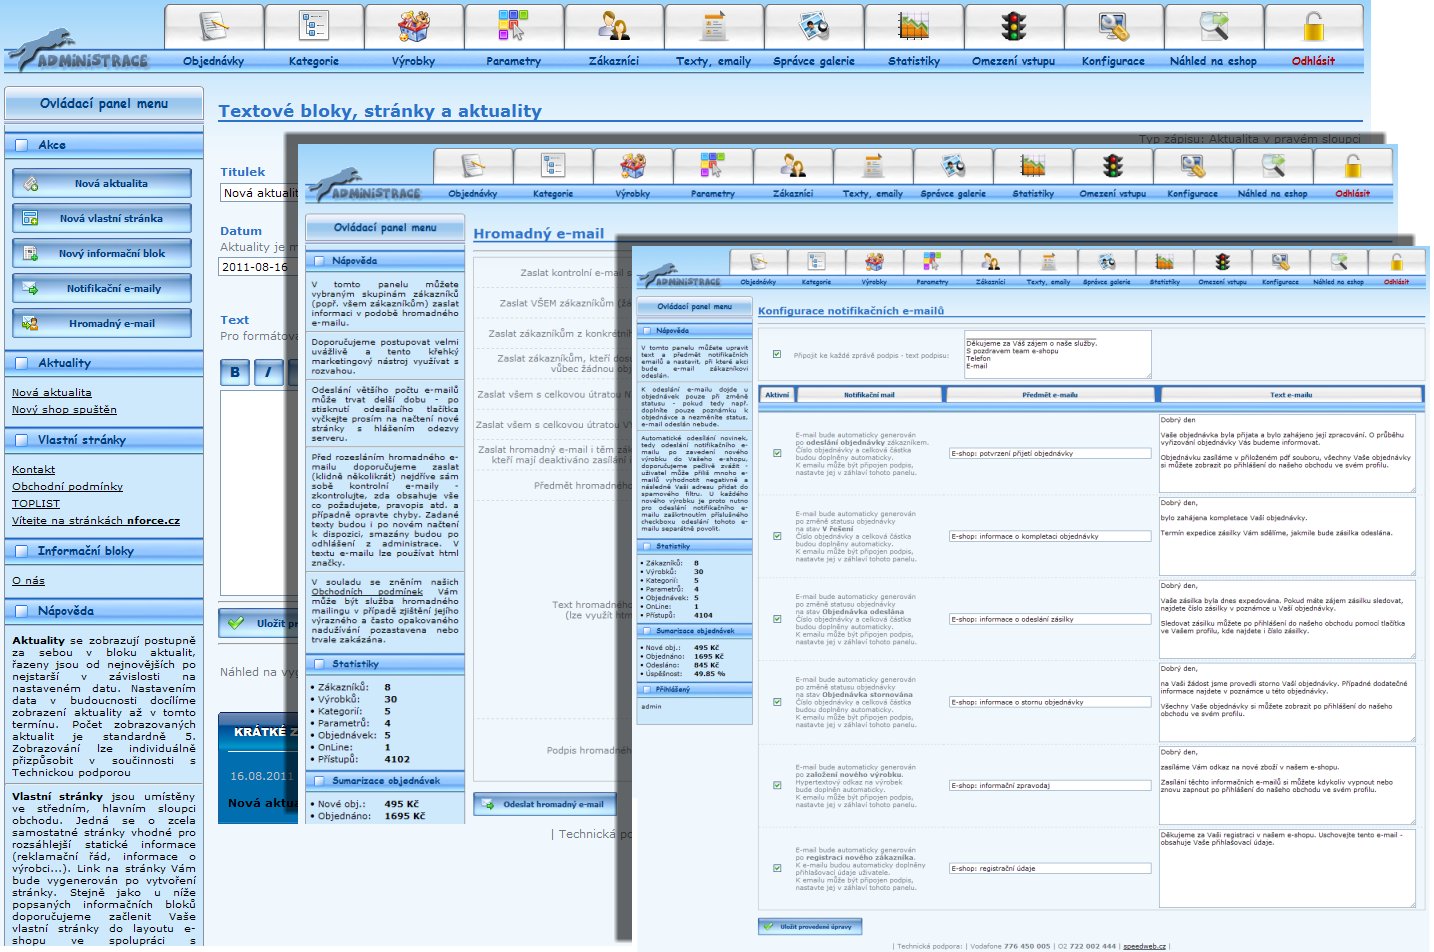Toggle the checkbox for the 'registraci nového zákazníka' notification
Image resolution: width=1434 pixels, height=952 pixels.
[777, 868]
